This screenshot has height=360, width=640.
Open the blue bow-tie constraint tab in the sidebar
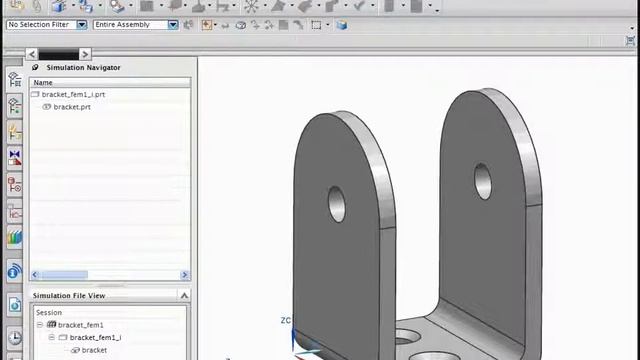[x=15, y=158]
